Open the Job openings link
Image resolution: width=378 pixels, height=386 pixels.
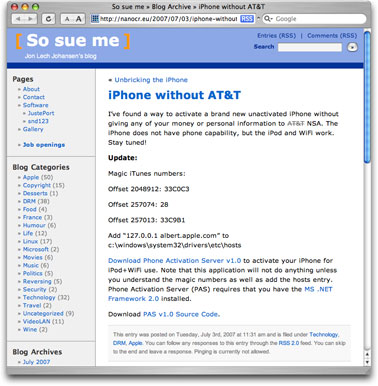[44, 145]
